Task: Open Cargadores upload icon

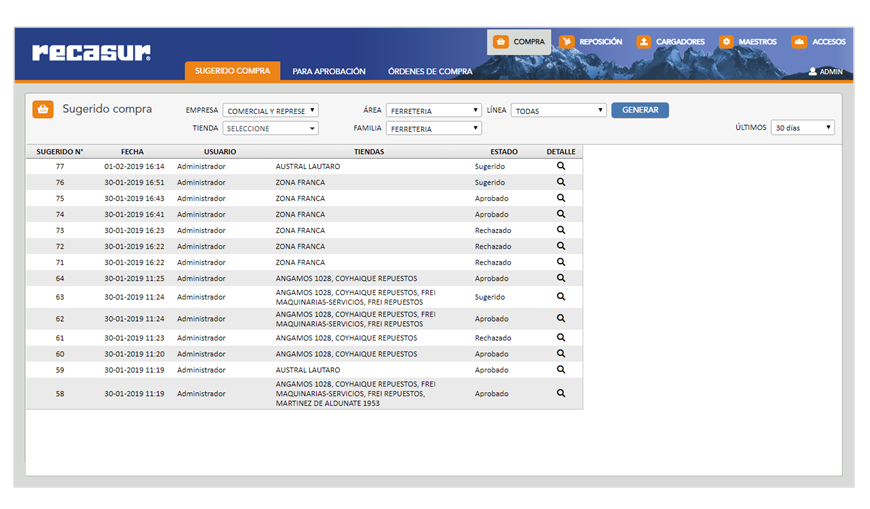Action: [643, 42]
